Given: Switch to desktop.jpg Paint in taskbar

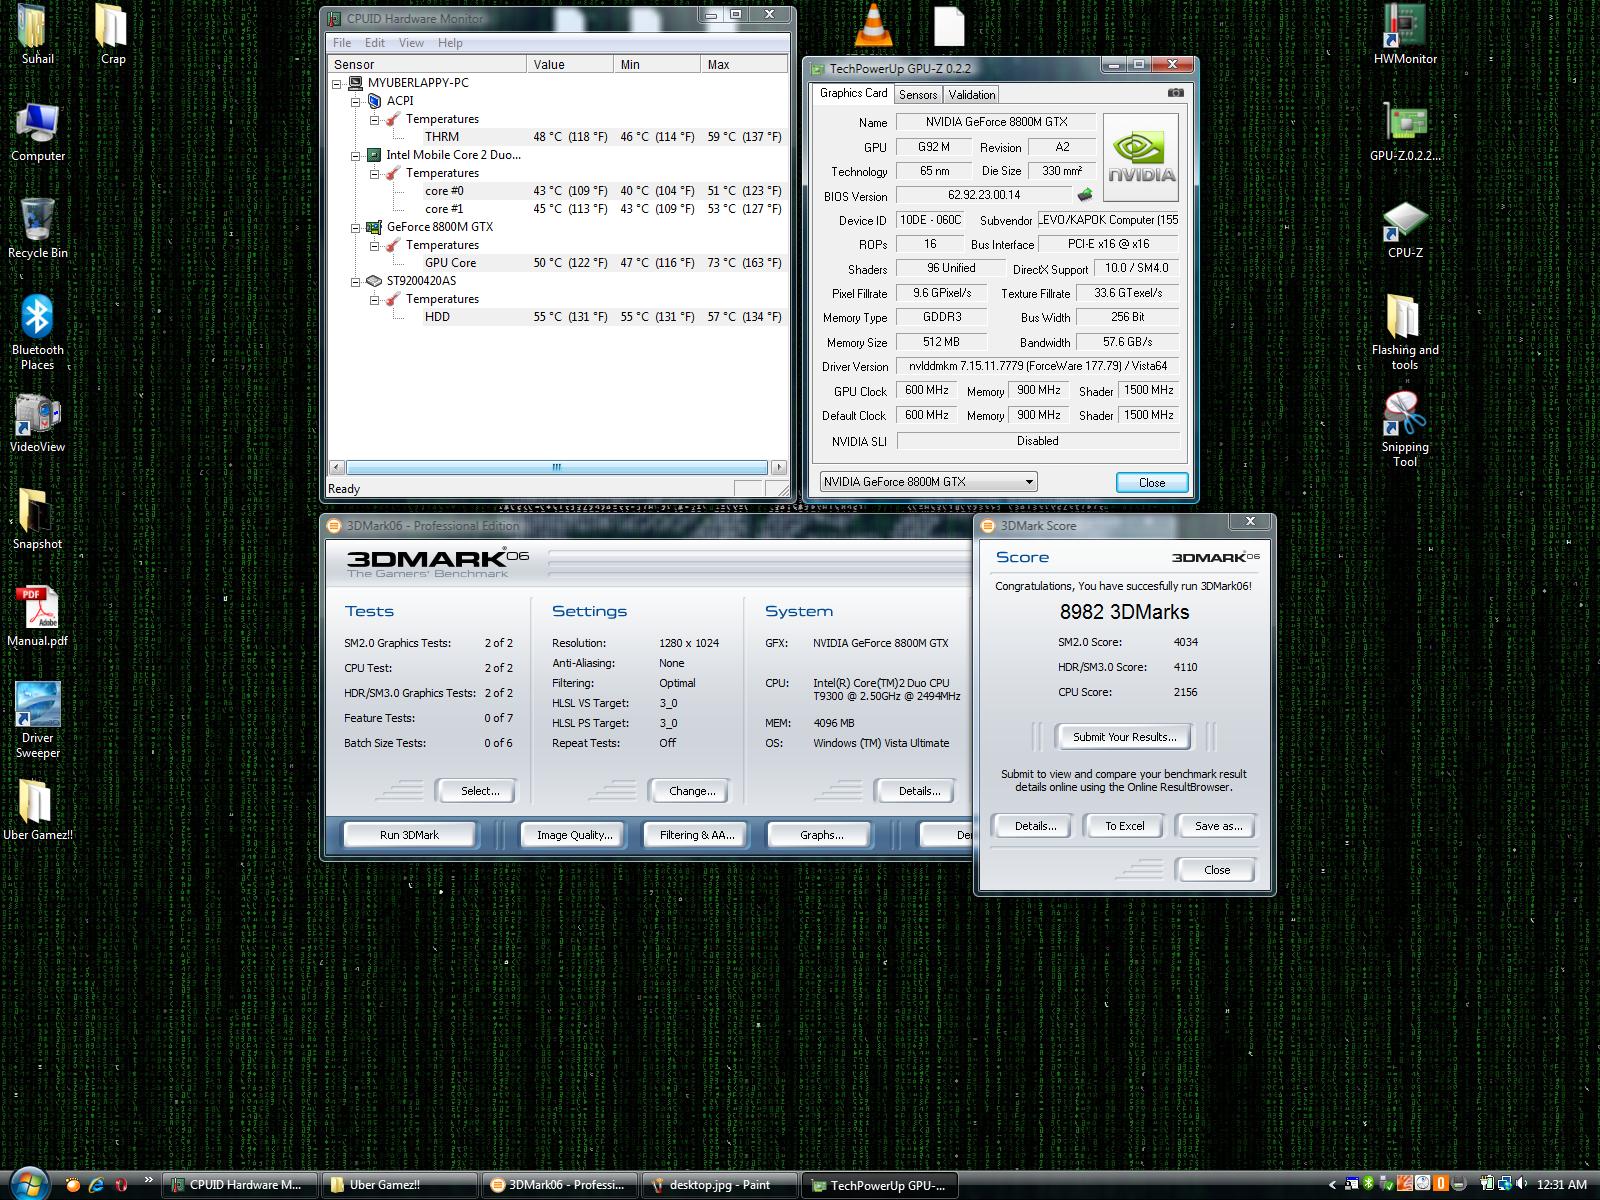Looking at the screenshot, I should [719, 1185].
